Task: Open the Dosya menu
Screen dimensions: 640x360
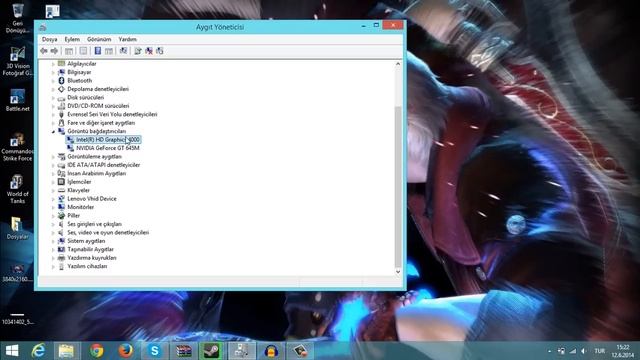Action: coord(49,39)
